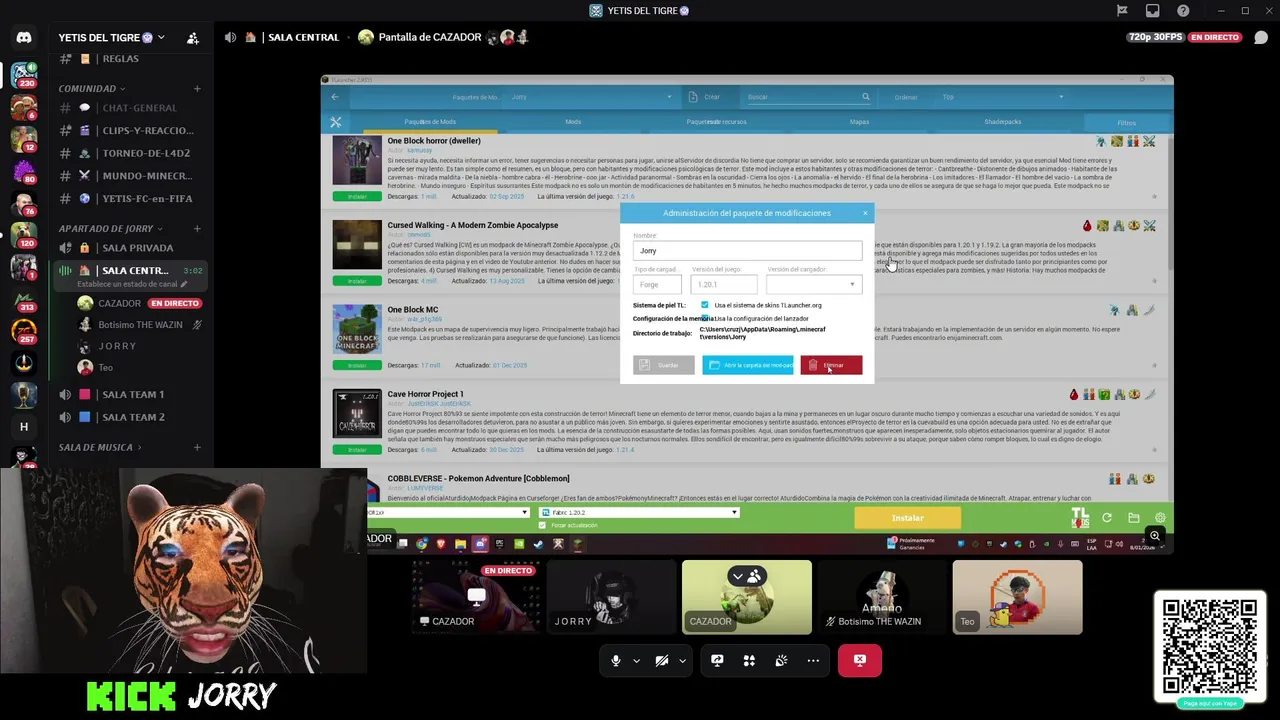Click the zoom magnifier on the stream

1155,536
